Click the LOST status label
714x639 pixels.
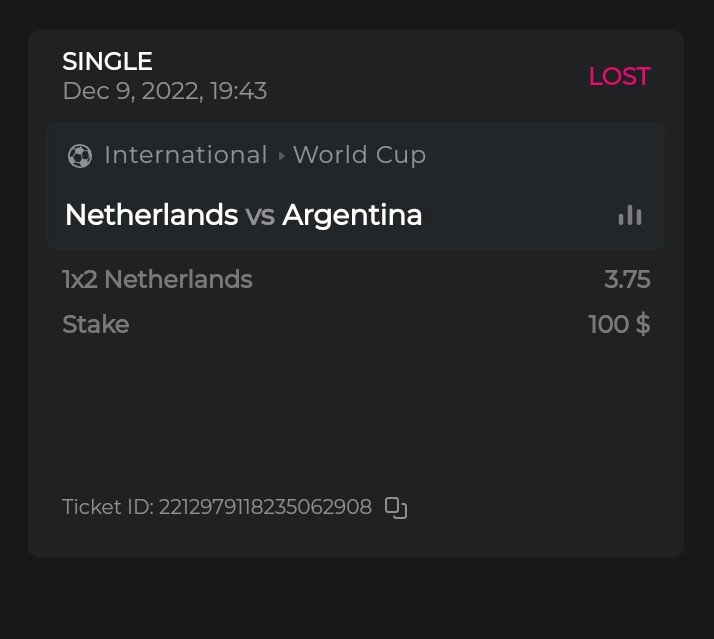pyautogui.click(x=619, y=77)
